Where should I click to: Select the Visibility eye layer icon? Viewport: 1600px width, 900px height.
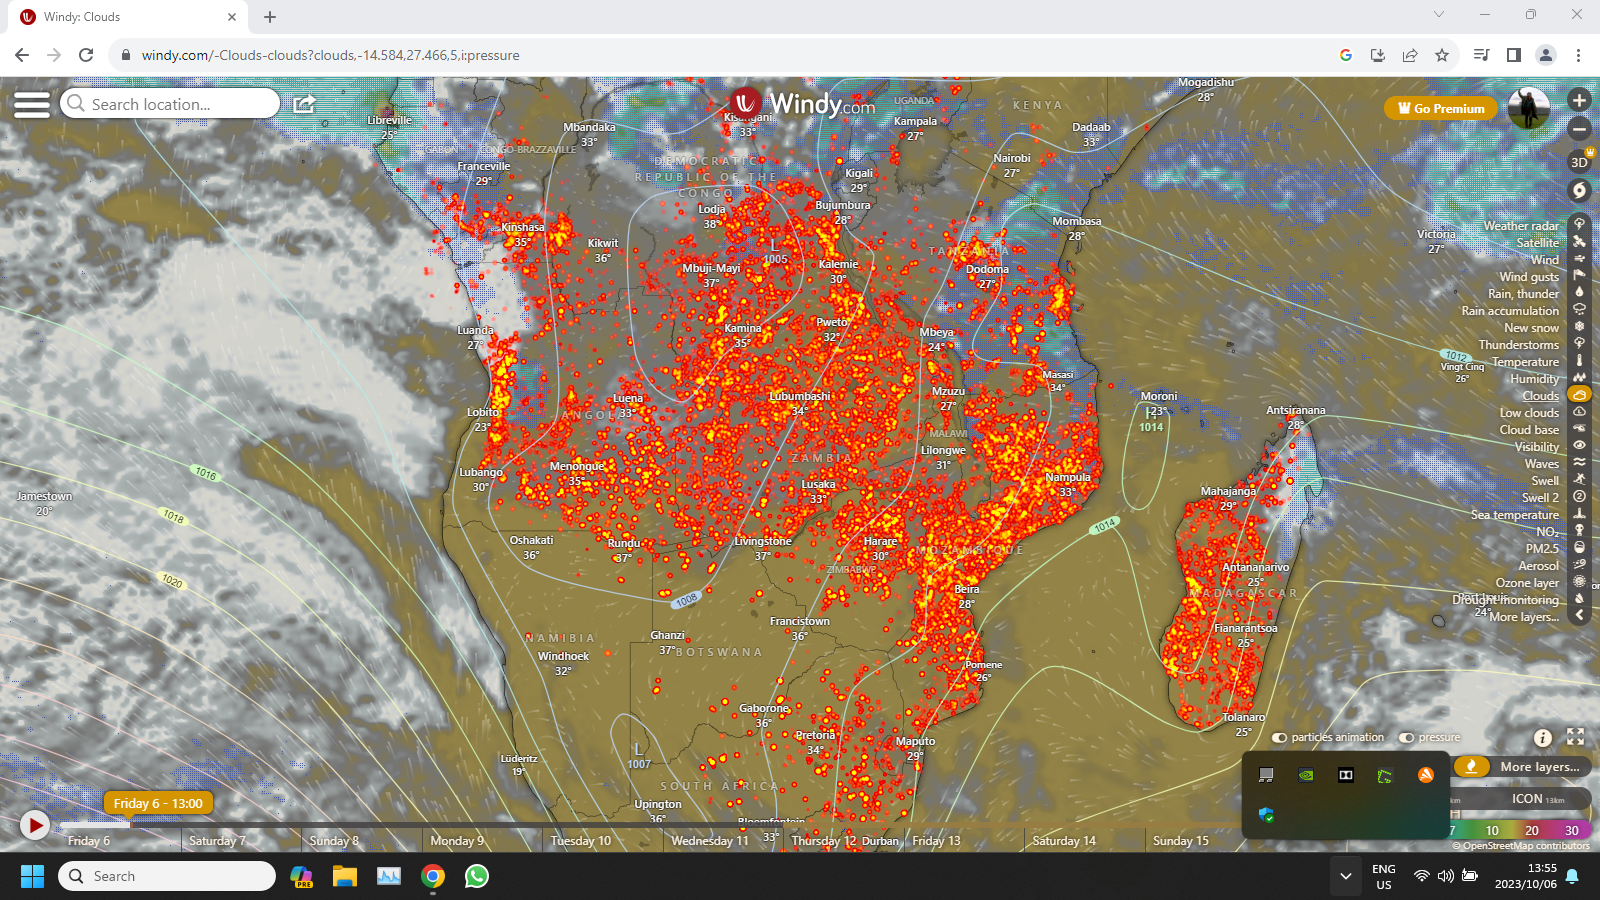pyautogui.click(x=1580, y=446)
